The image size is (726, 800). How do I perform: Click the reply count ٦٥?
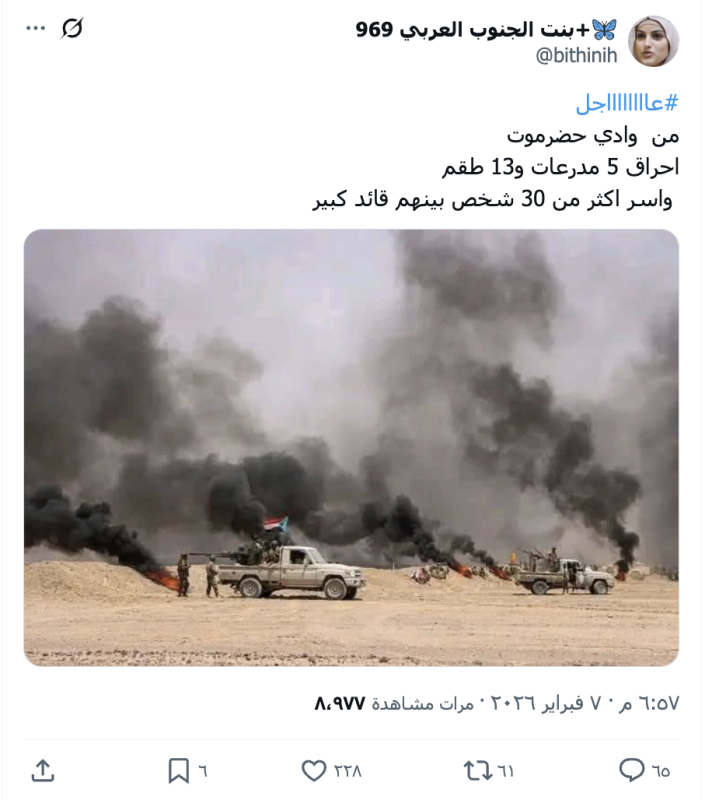(x=661, y=771)
